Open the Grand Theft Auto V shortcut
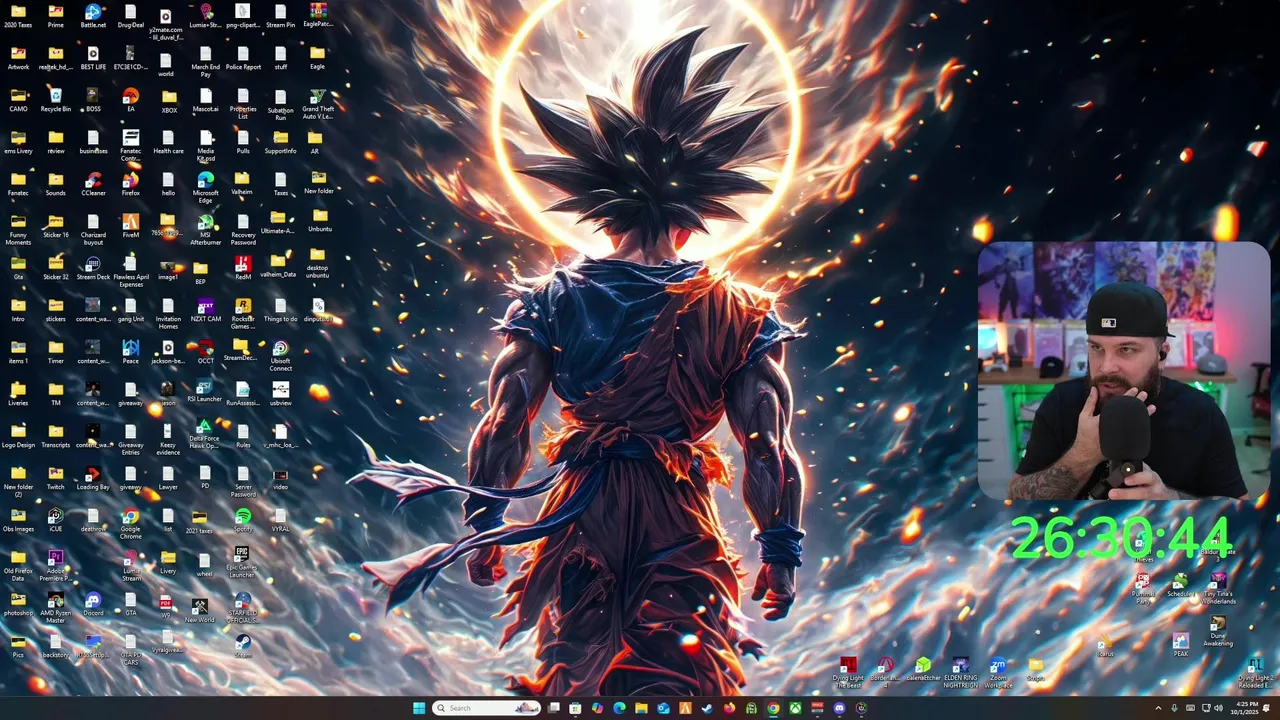Screen dimensions: 1280x720 318,103
